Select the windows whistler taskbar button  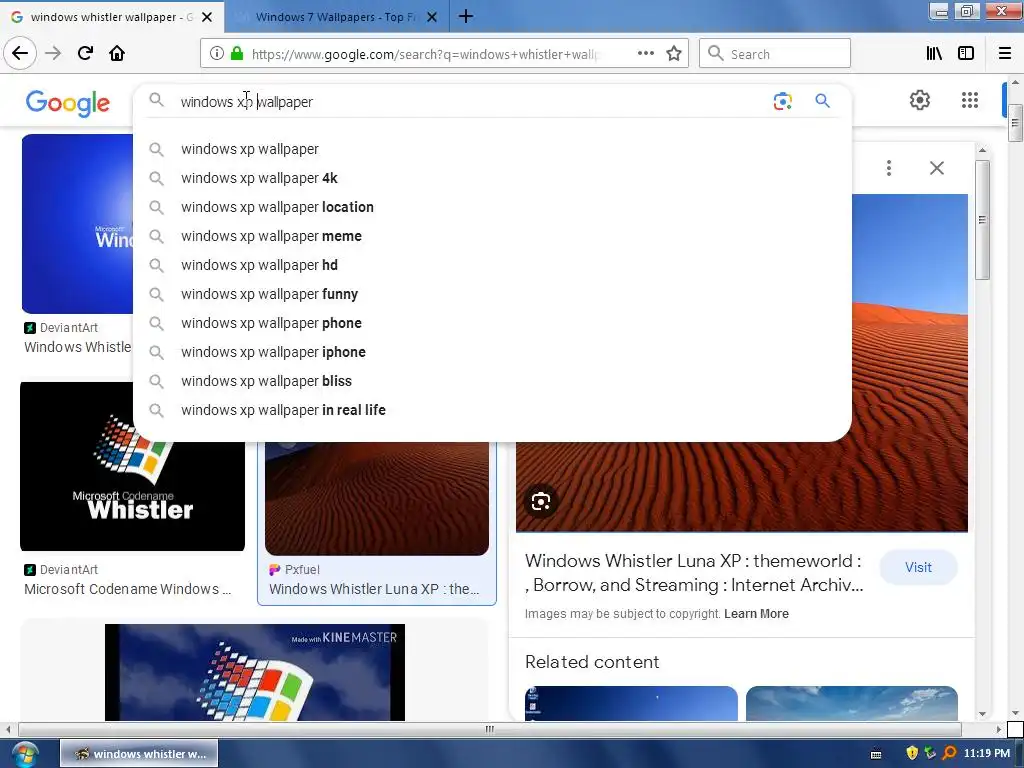139,754
